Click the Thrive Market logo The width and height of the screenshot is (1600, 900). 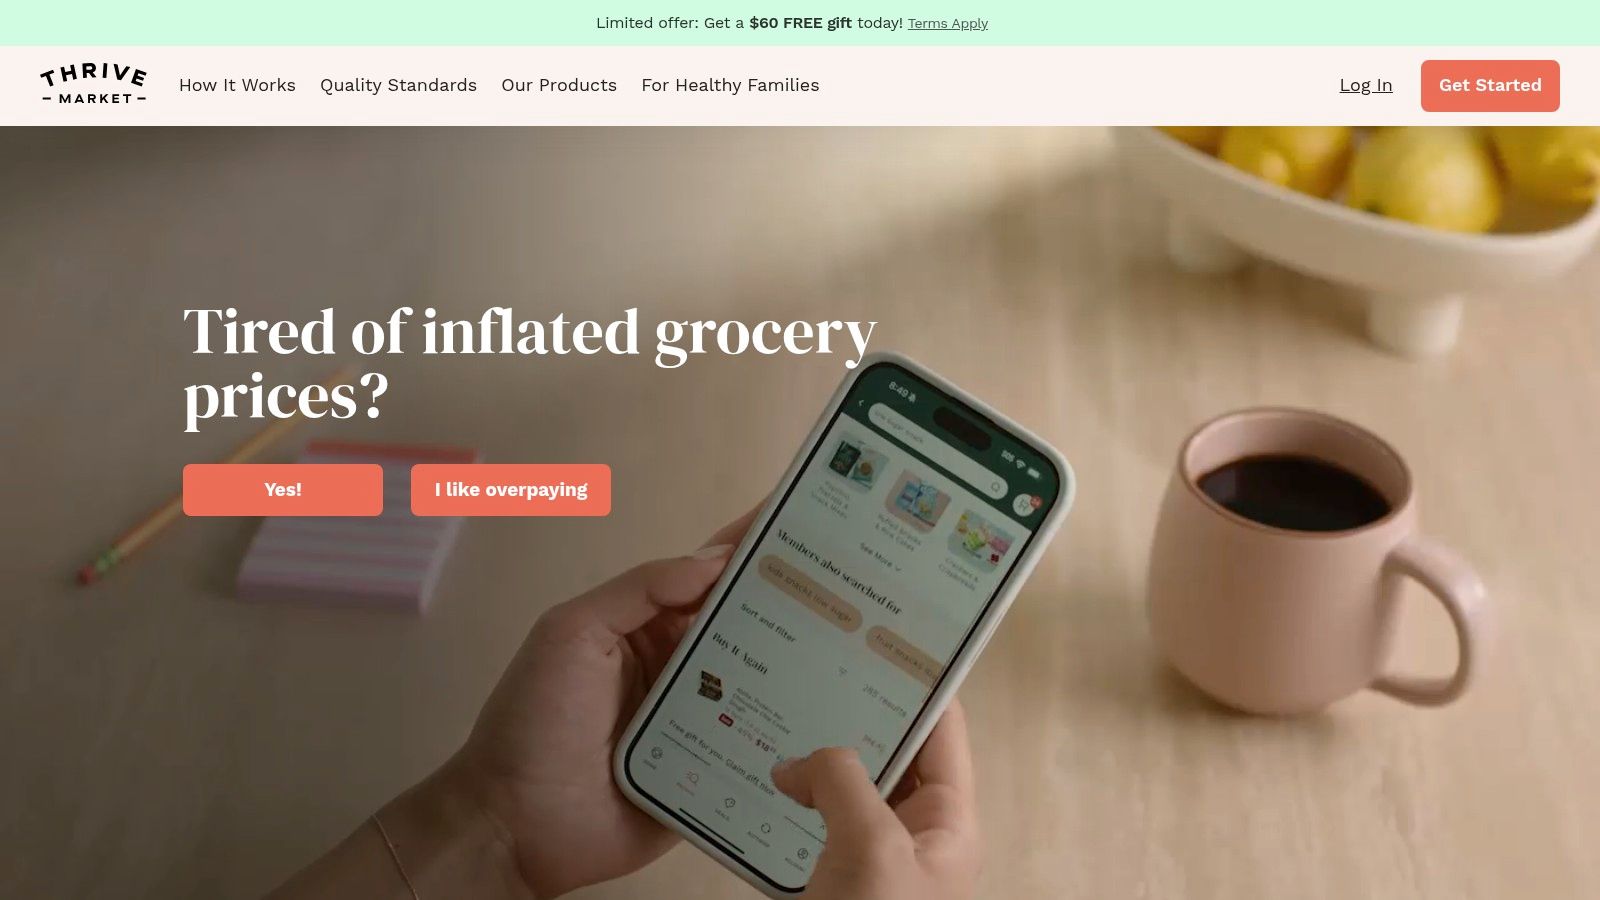click(x=94, y=85)
